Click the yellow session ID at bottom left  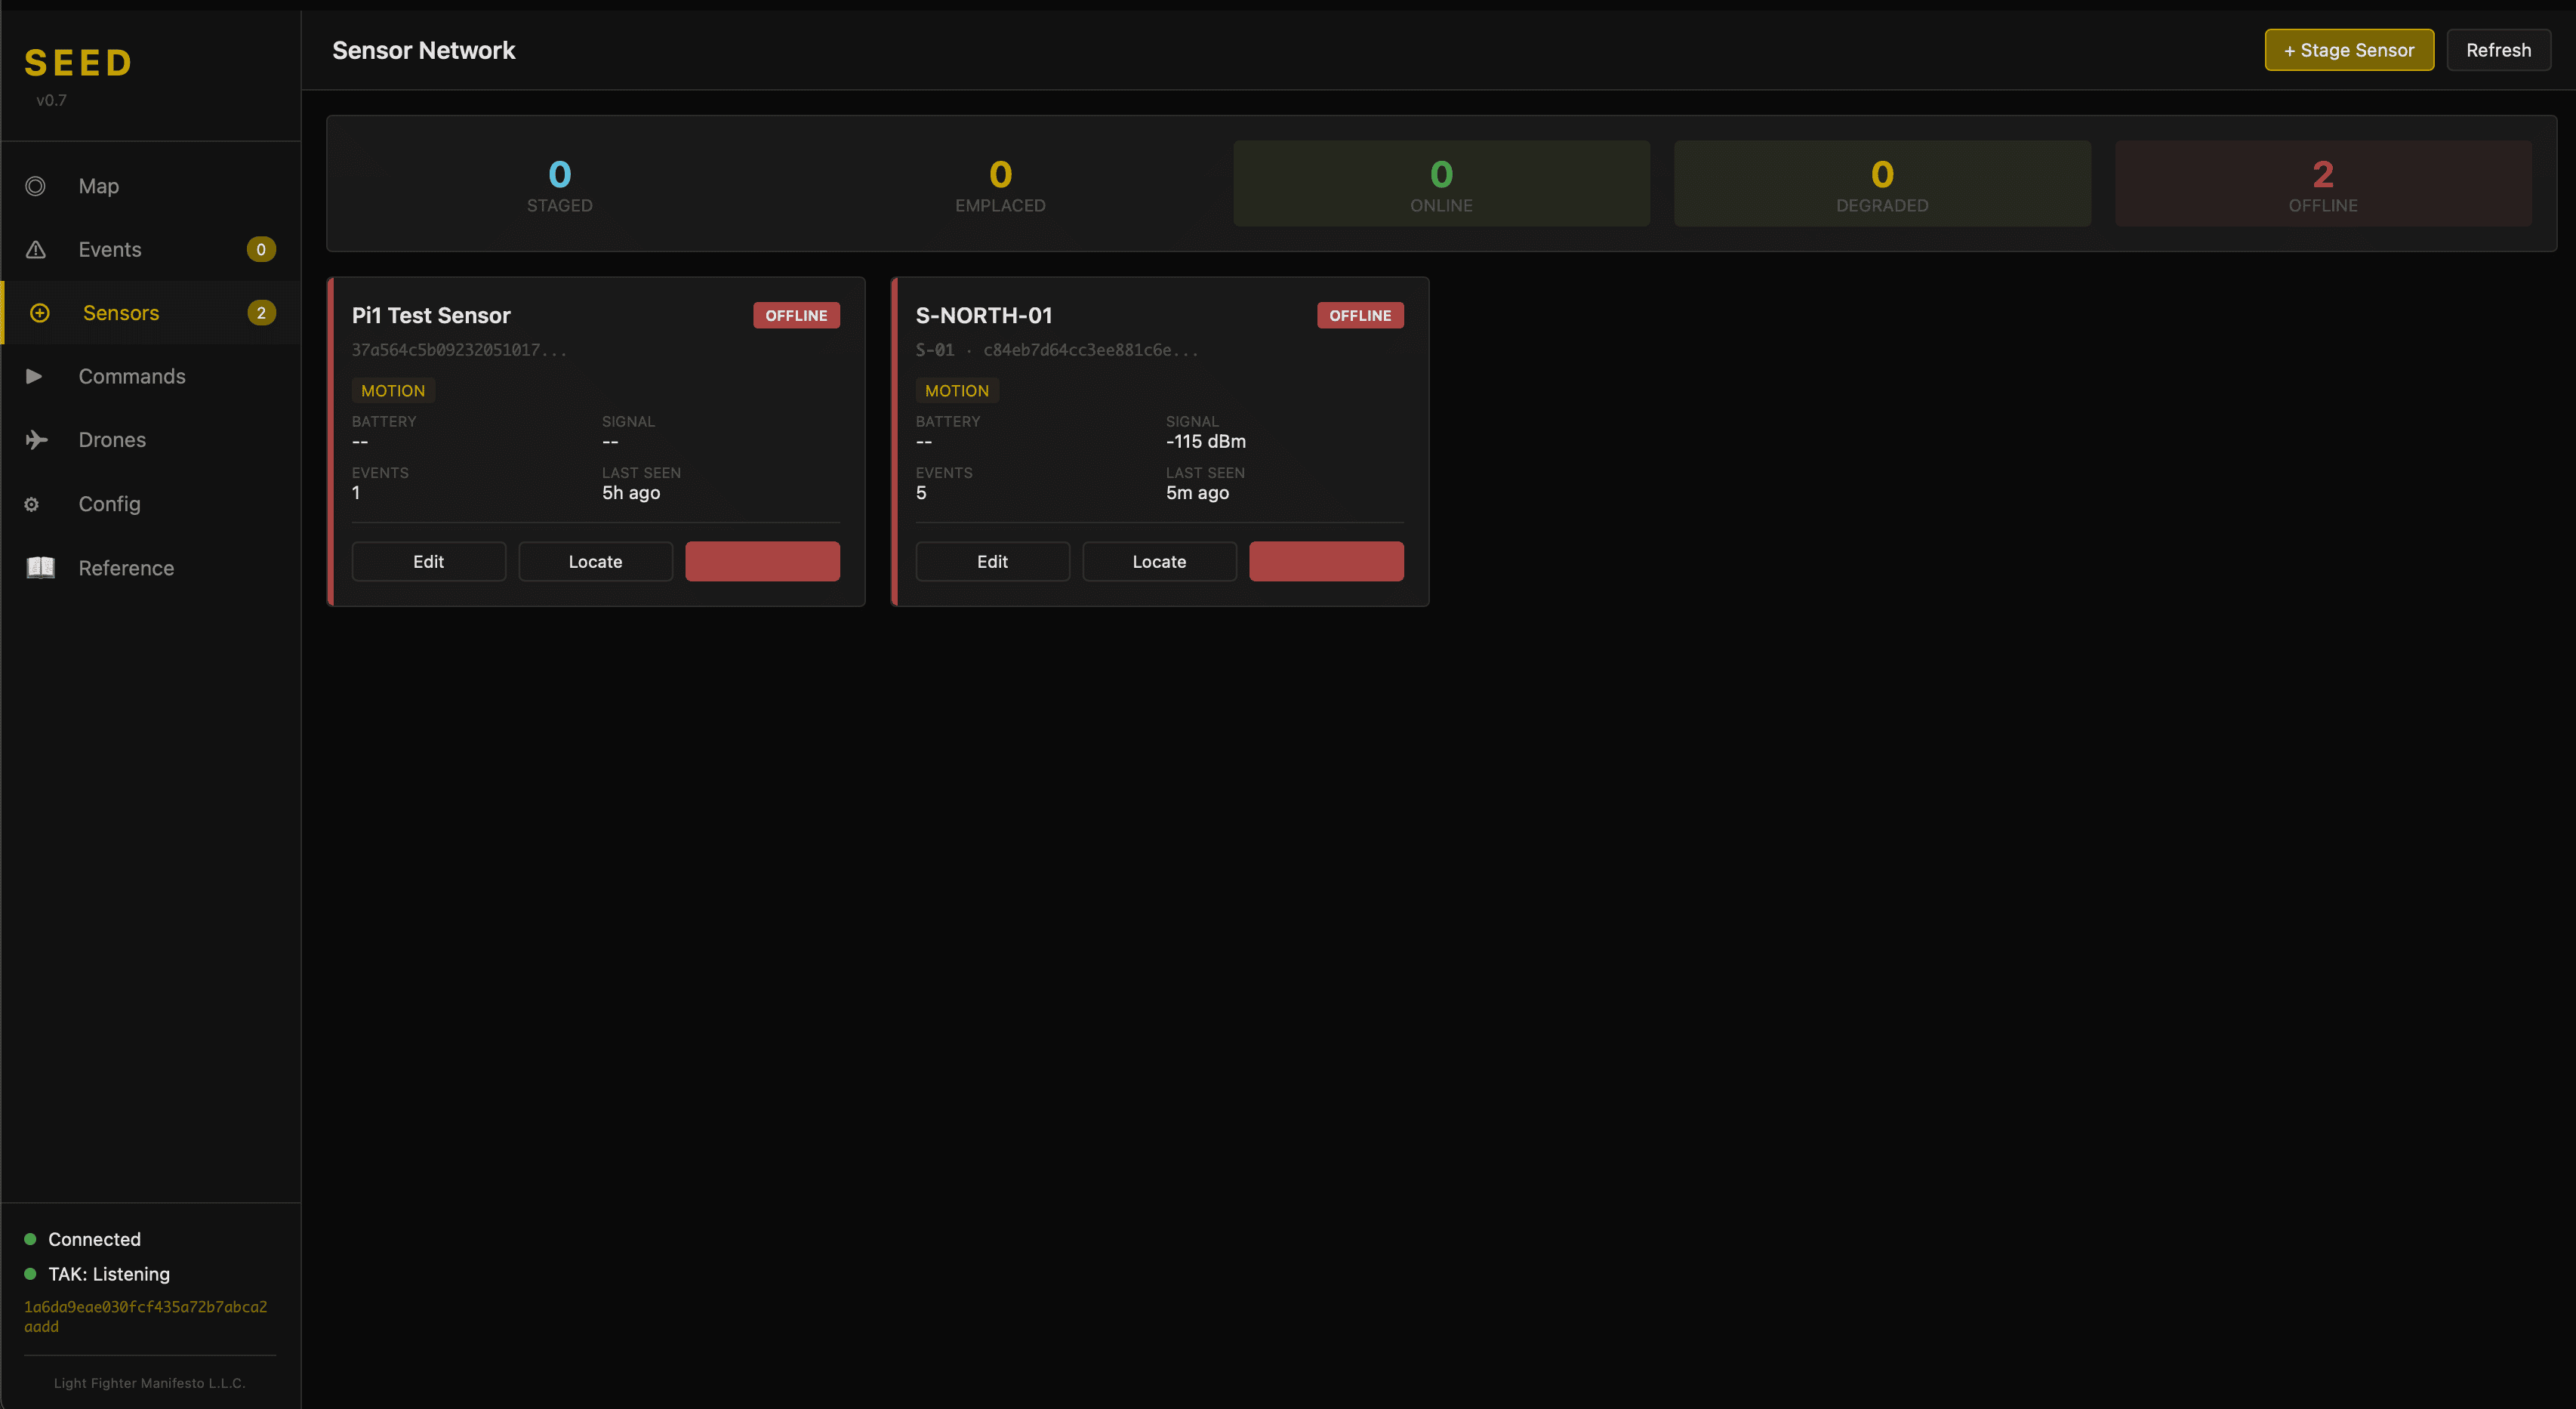click(146, 1315)
